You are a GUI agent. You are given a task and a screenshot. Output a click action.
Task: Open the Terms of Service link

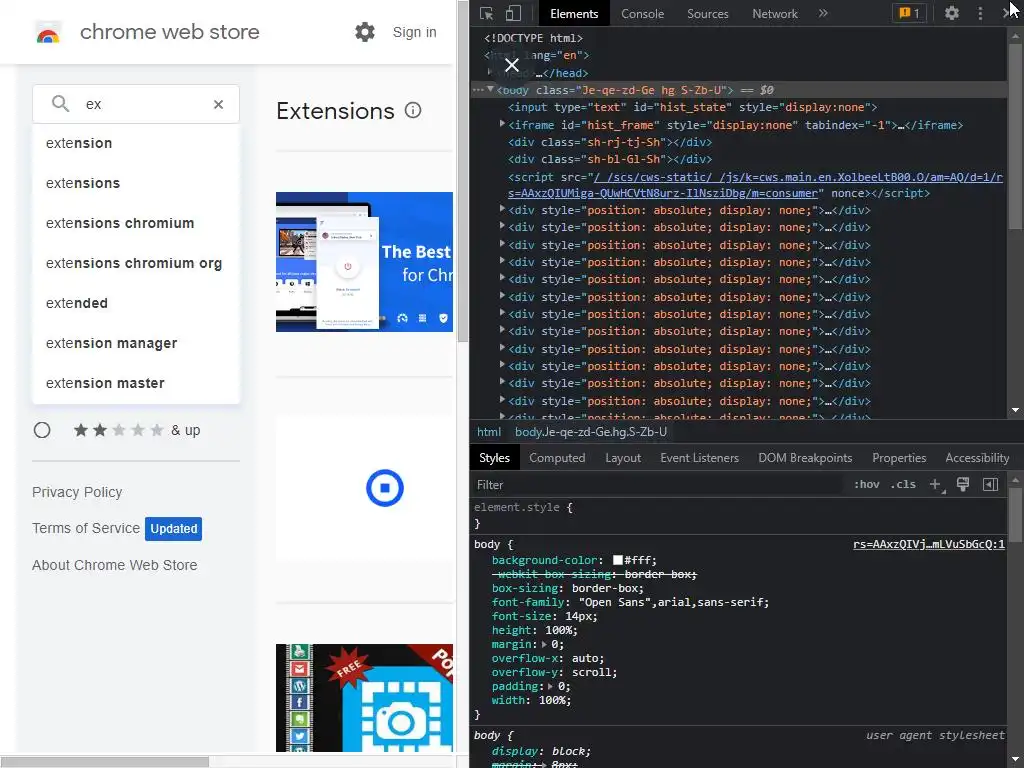click(x=86, y=528)
